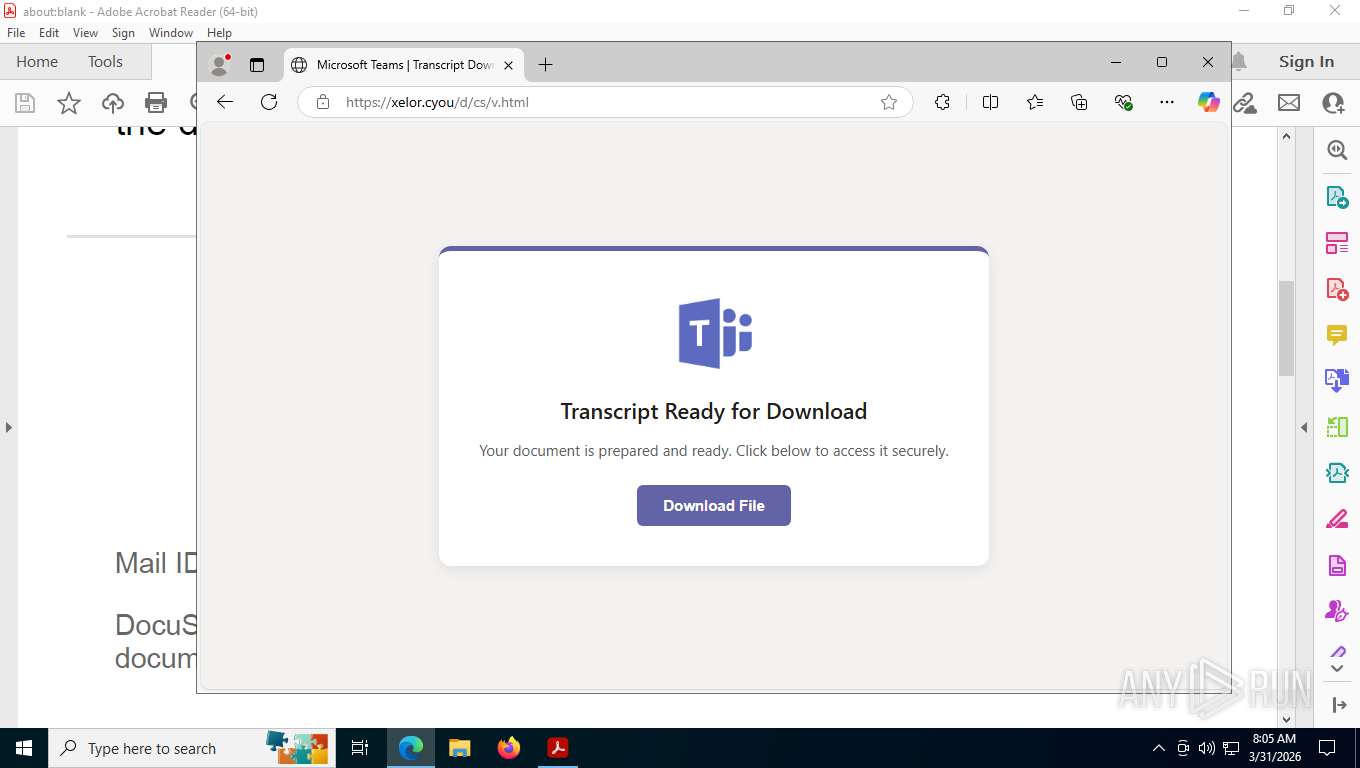The width and height of the screenshot is (1360, 768).
Task: Open Acrobat Help menu
Action: (219, 33)
